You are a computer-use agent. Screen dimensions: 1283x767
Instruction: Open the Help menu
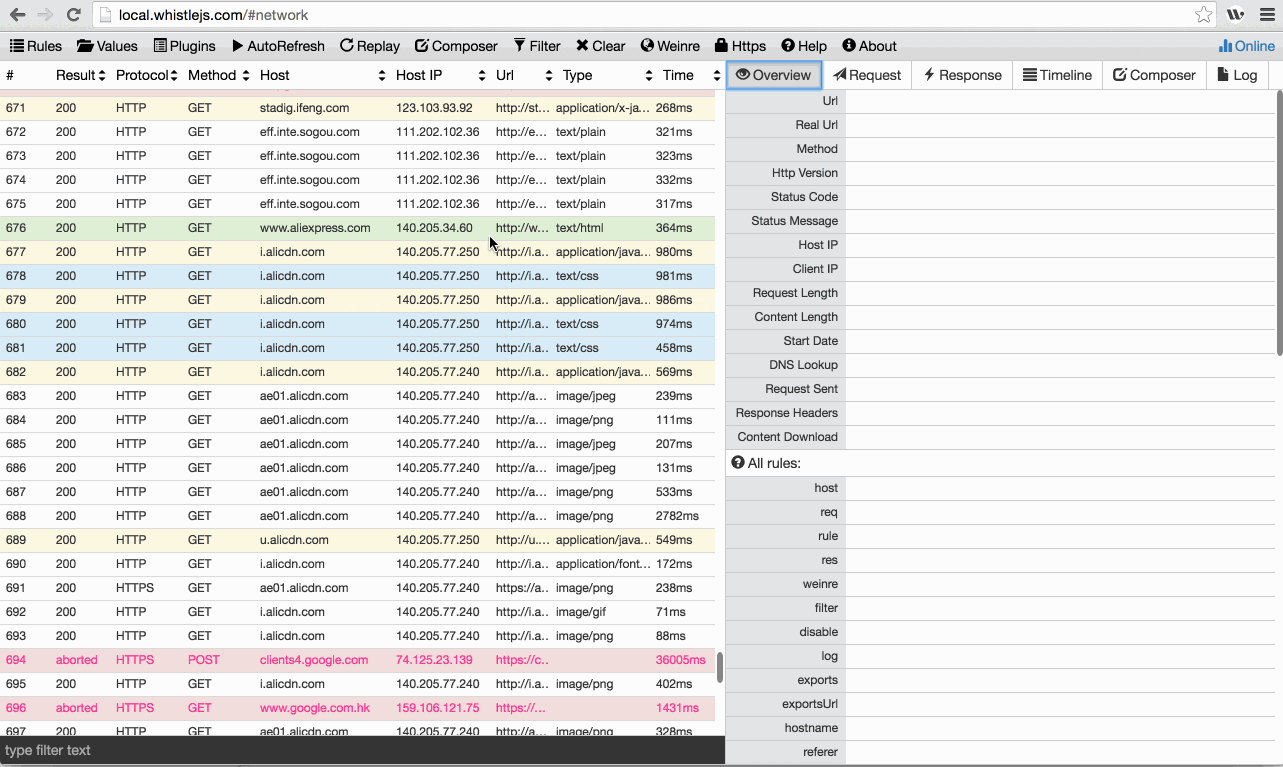(x=804, y=46)
